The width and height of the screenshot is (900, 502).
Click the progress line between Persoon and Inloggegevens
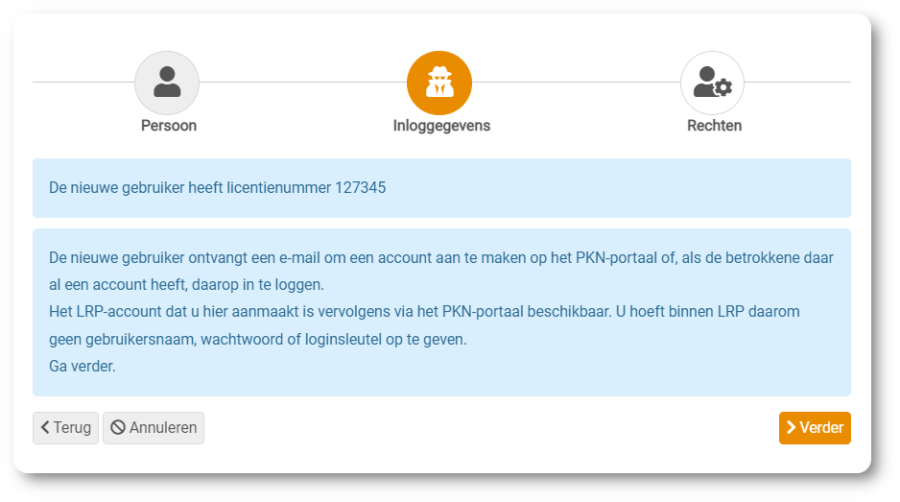[x=303, y=82]
